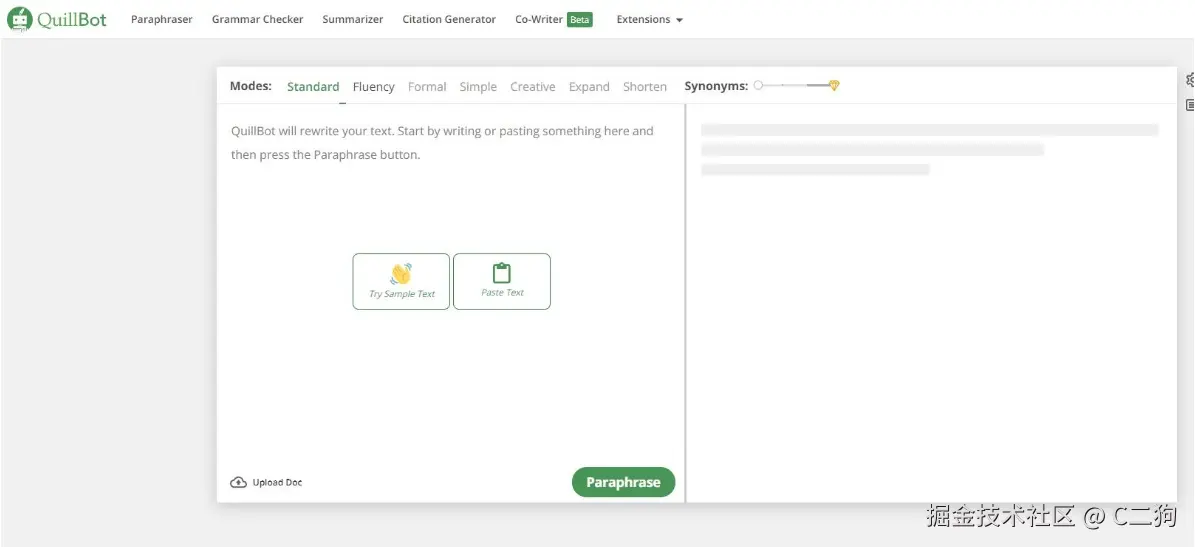Open the settings gear icon at right edge
Screen dimensions: 1195x547
pos(1190,79)
